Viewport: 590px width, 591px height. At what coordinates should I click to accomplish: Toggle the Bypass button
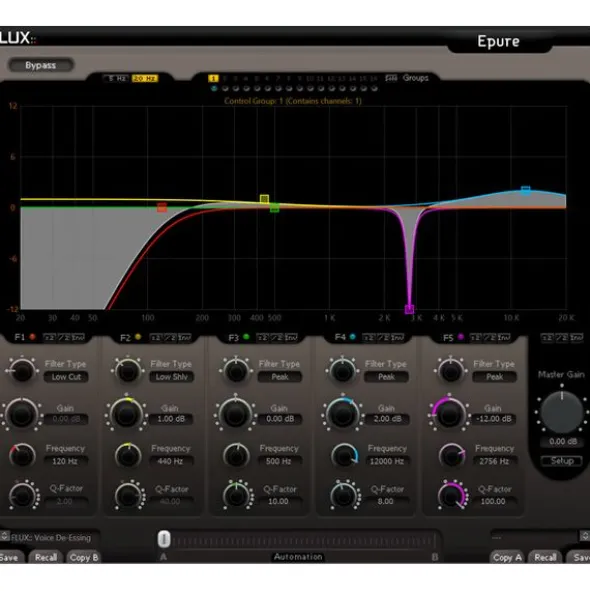pos(41,65)
